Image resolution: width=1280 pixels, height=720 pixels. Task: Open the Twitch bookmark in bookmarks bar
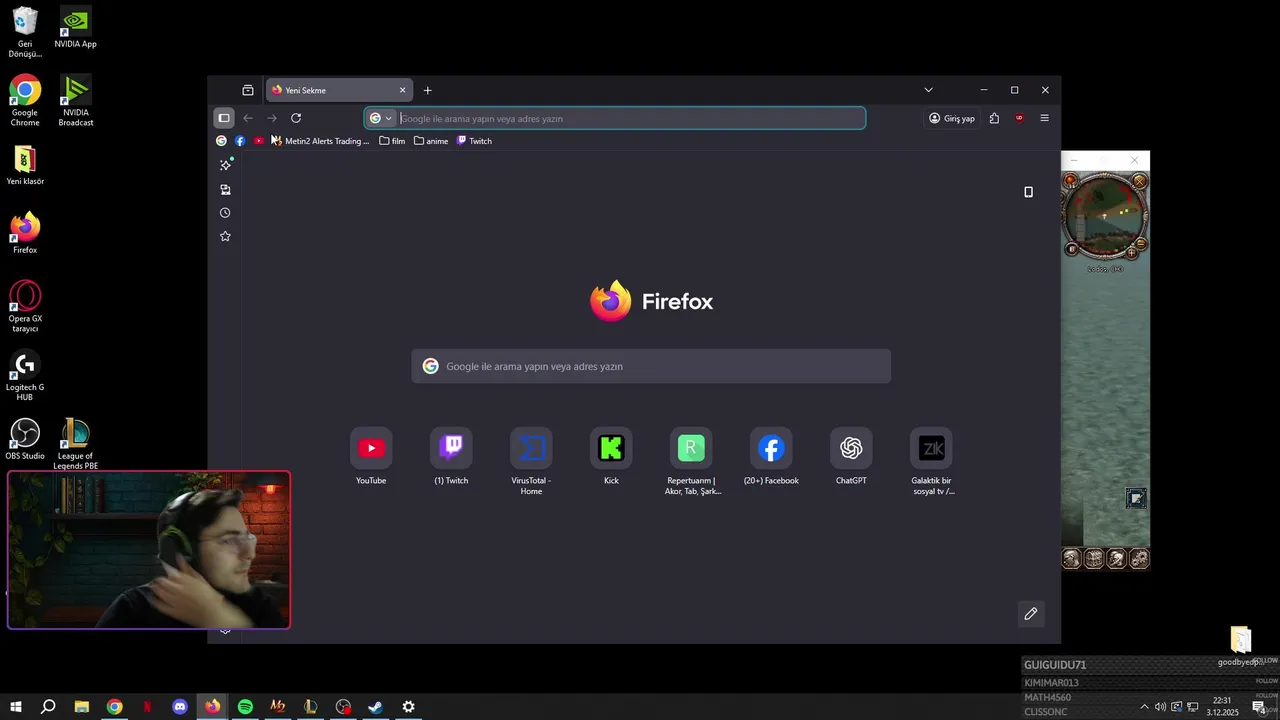tap(474, 141)
